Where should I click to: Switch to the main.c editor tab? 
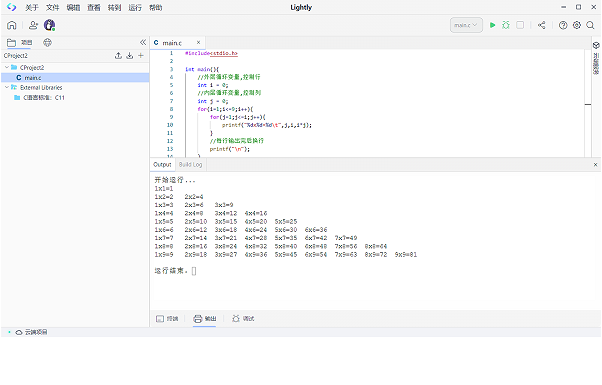pyautogui.click(x=172, y=43)
